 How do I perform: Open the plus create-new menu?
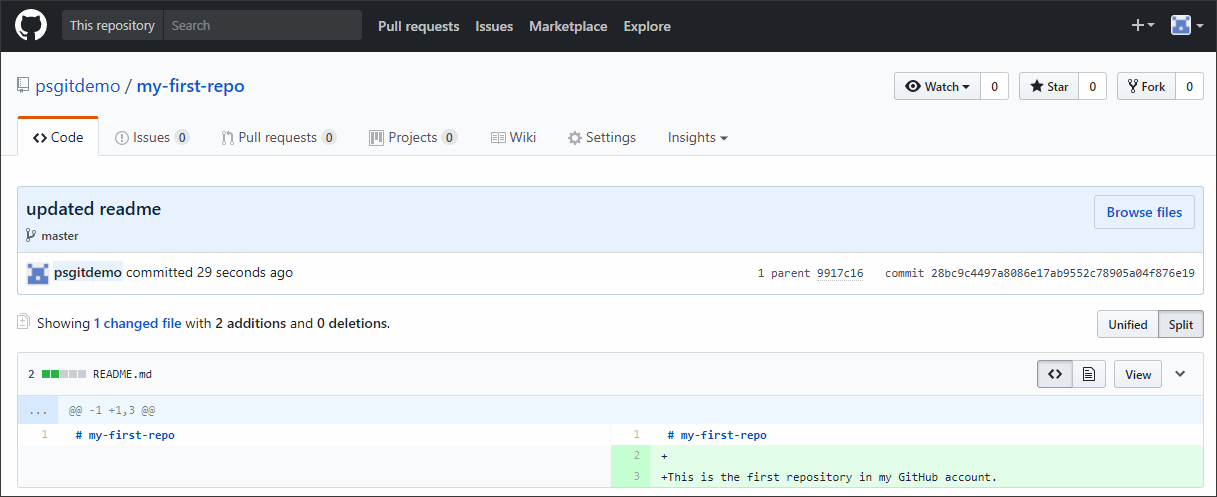pos(1142,26)
